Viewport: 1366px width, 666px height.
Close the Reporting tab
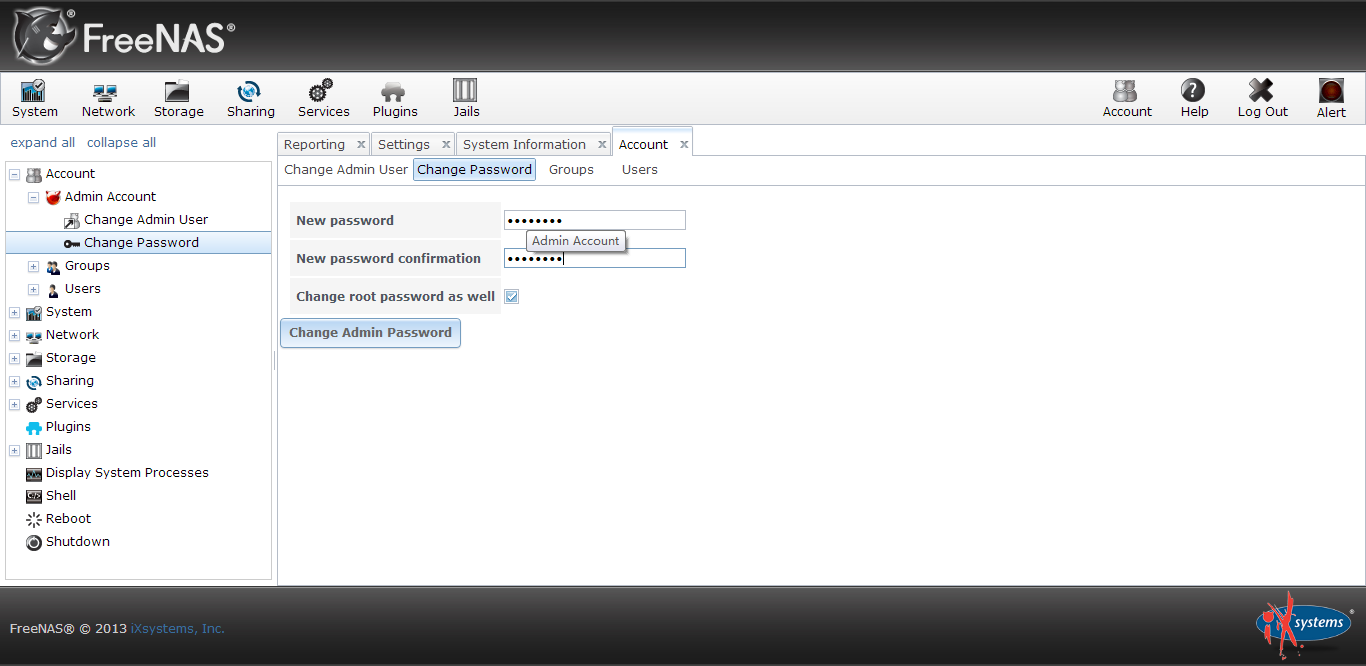click(x=361, y=145)
